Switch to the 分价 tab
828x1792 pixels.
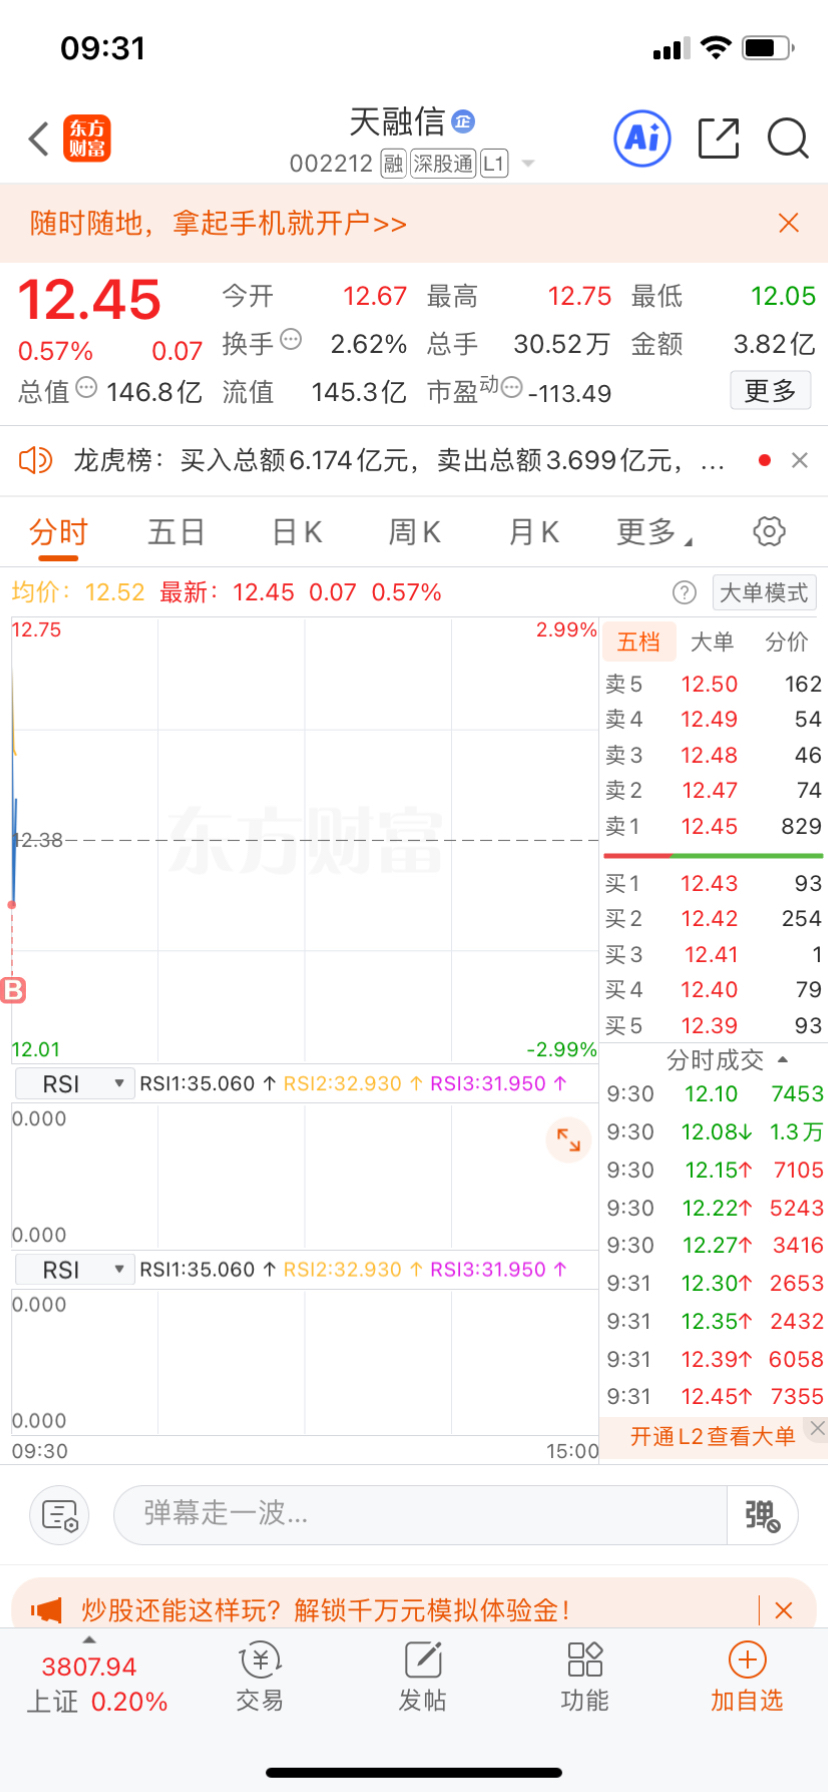click(786, 642)
